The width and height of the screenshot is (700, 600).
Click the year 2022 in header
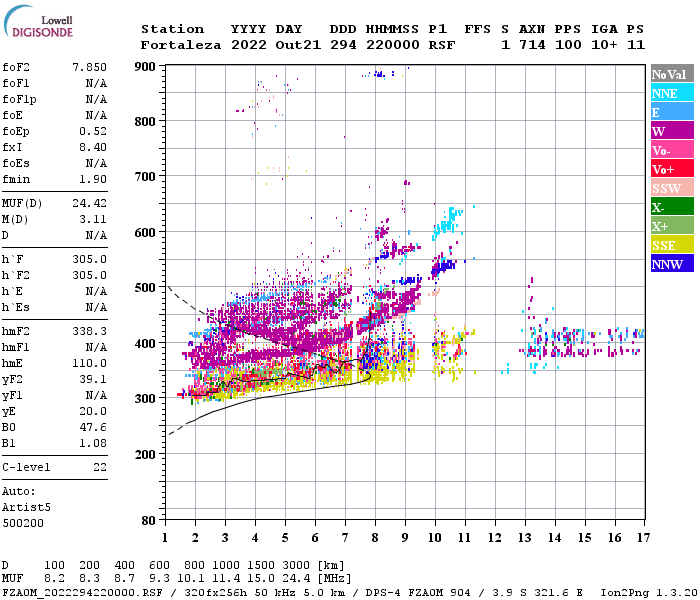[249, 45]
